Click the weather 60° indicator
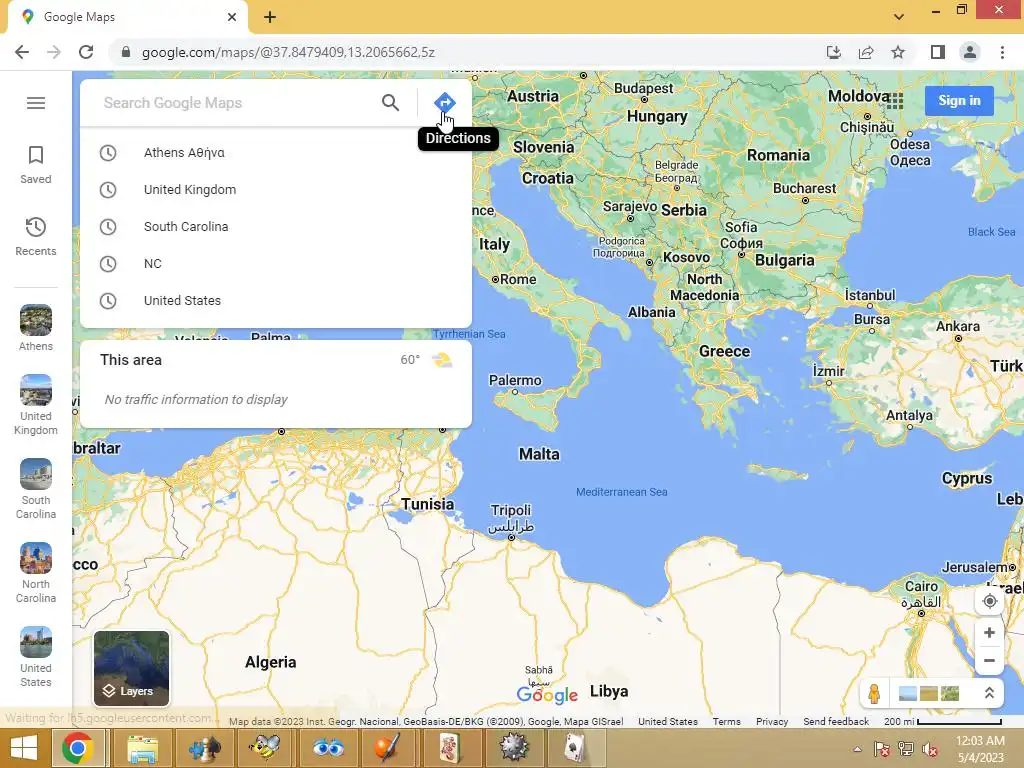This screenshot has width=1024, height=768. (426, 360)
